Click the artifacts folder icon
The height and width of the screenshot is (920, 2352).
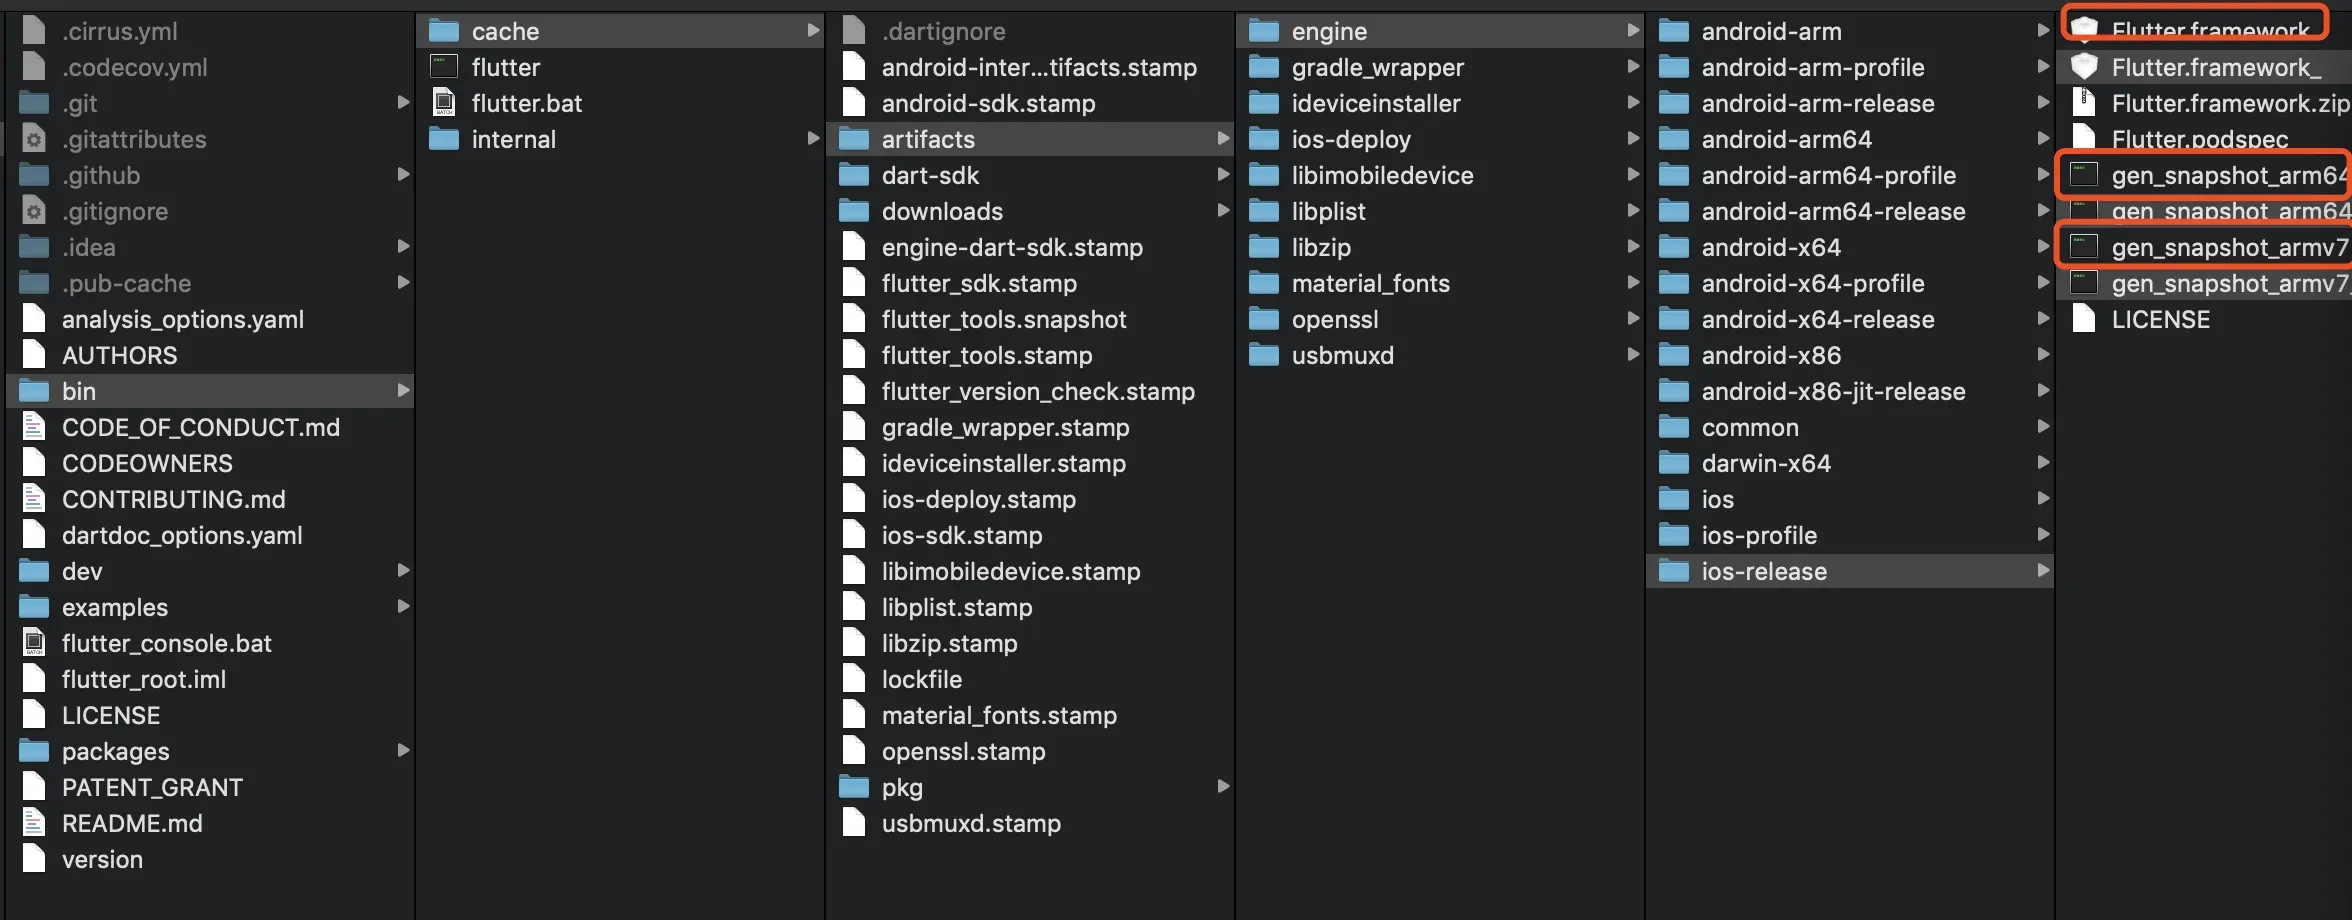pyautogui.click(x=854, y=139)
